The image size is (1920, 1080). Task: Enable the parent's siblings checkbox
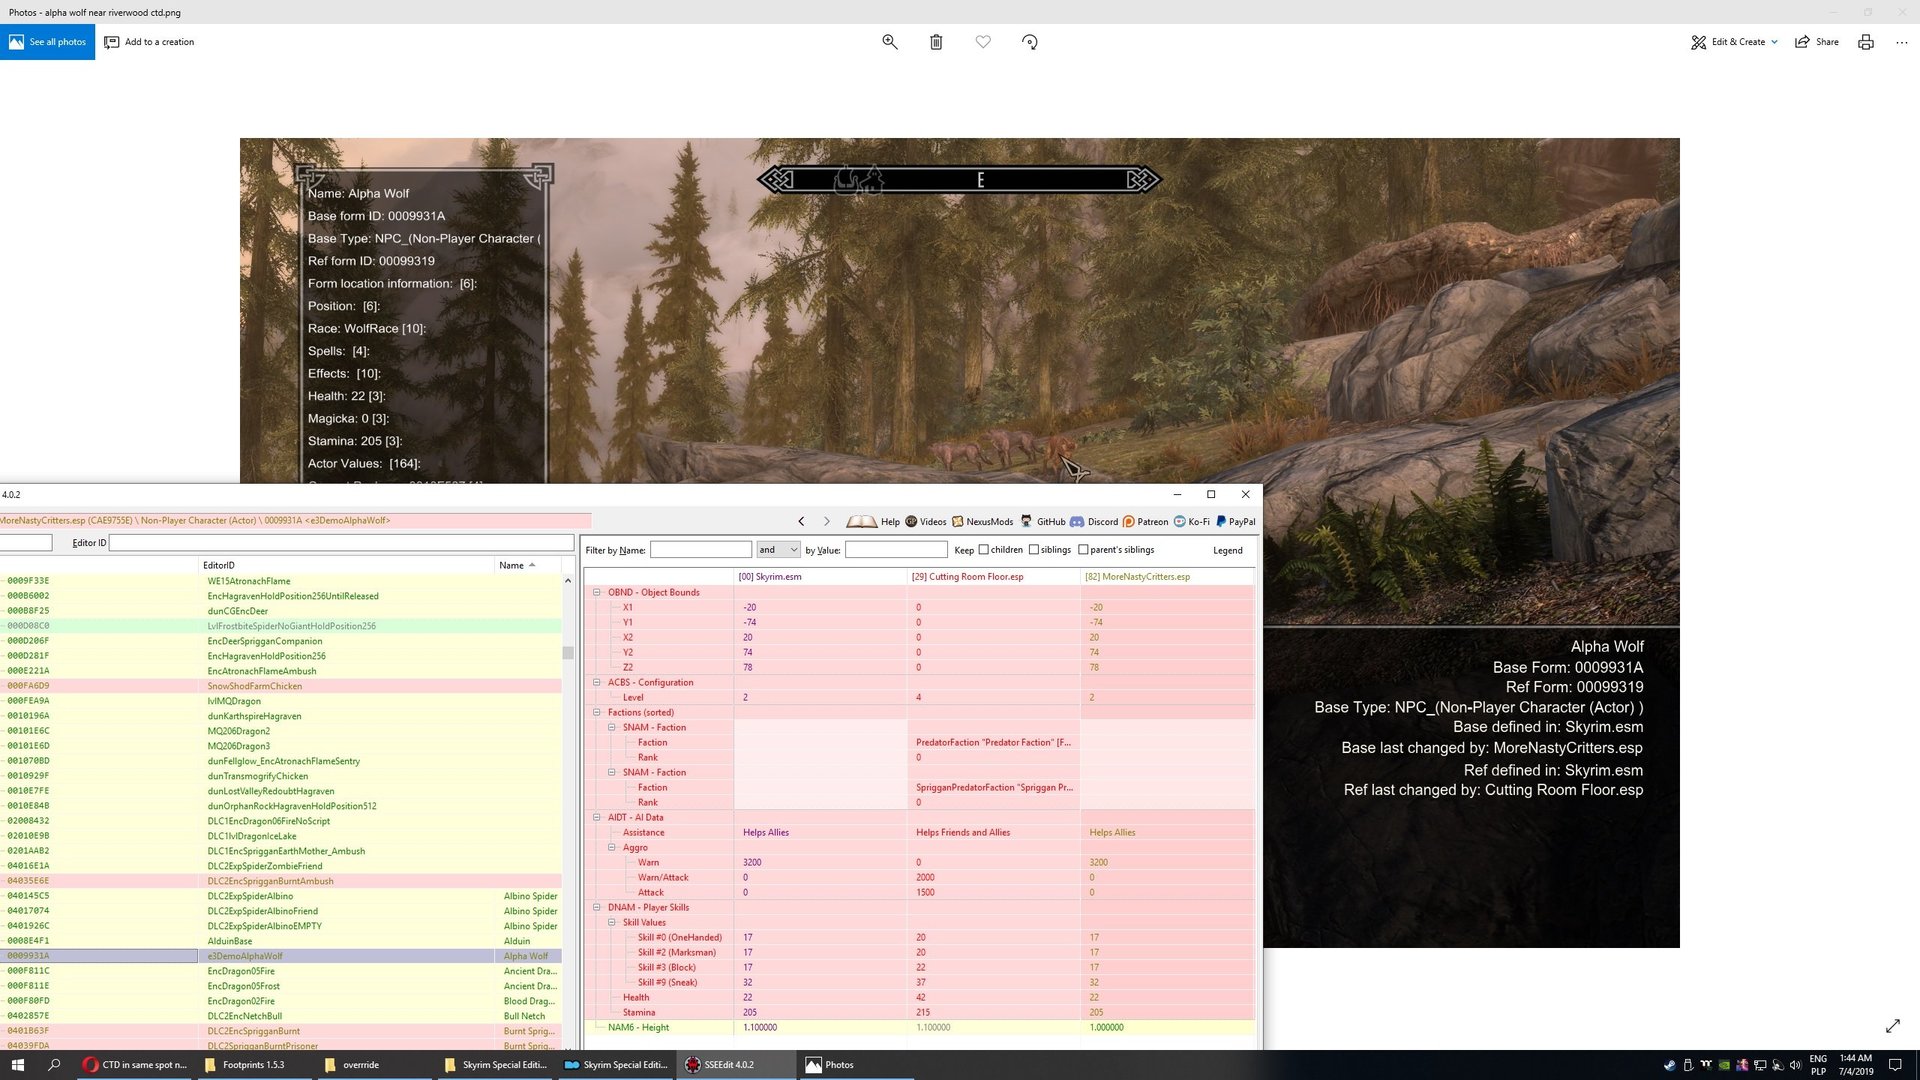coord(1083,550)
